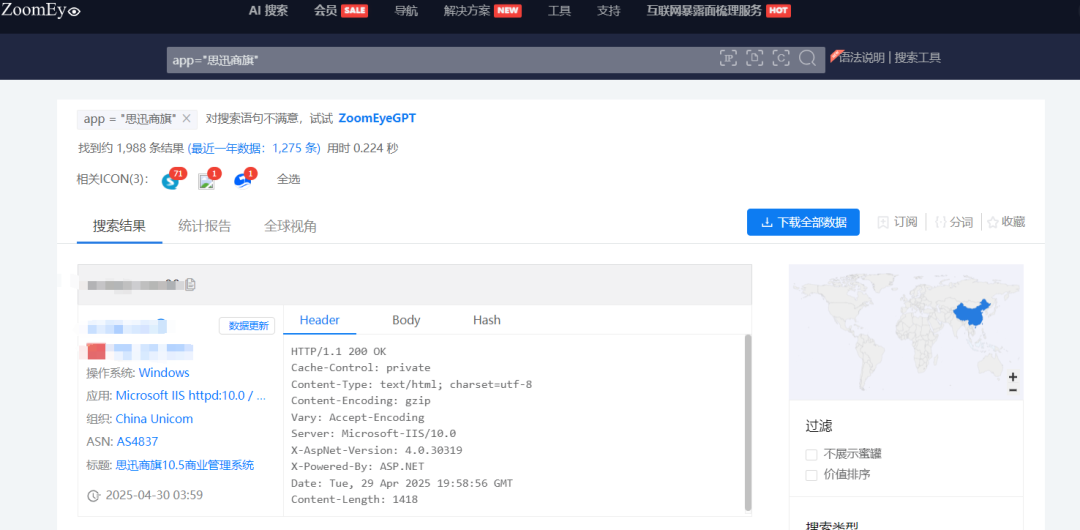Select the related icon with 71 badge
The width and height of the screenshot is (1080, 530).
tap(171, 180)
